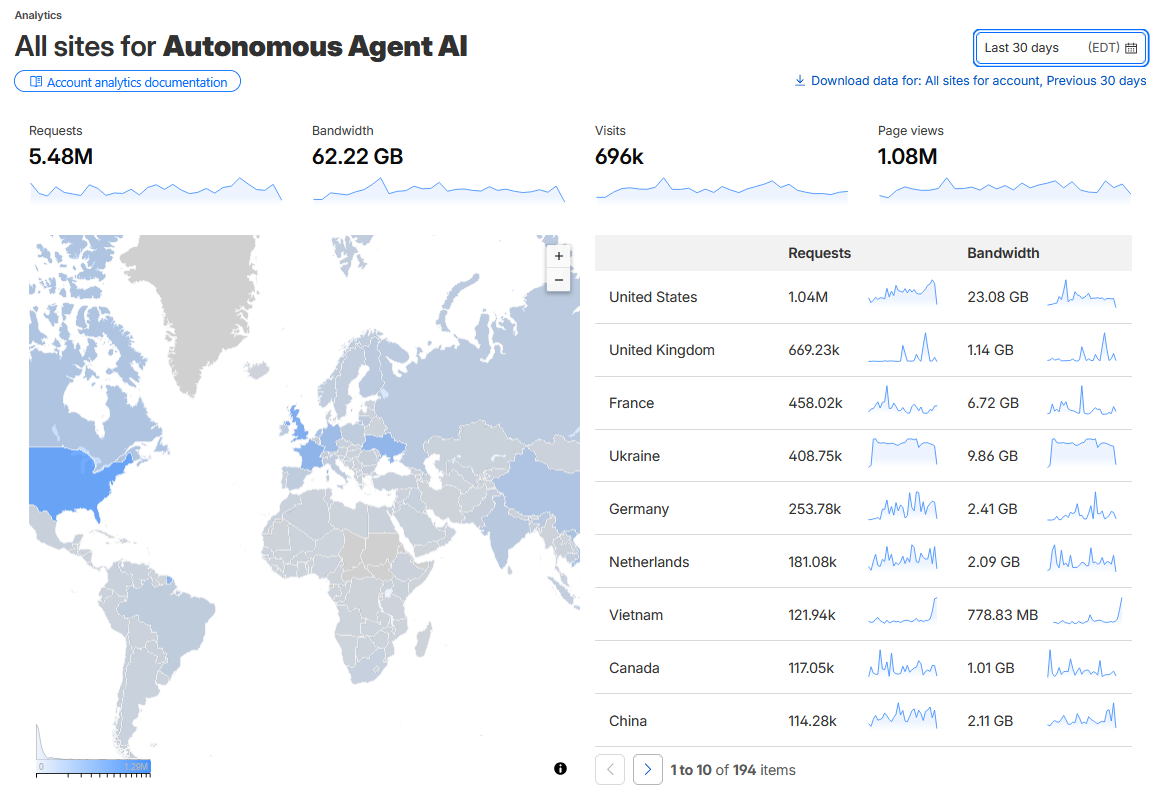The image size is (1167, 793).
Task: Click the 253.78k requests value
Action: pos(815,509)
